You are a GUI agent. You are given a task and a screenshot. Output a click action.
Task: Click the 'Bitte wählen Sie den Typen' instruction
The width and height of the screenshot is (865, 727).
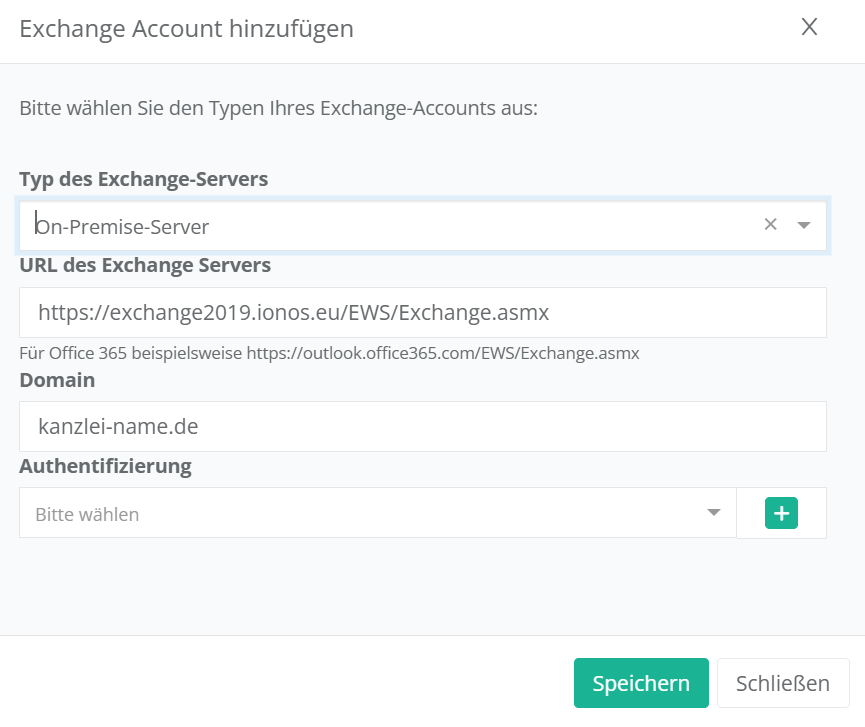tap(278, 107)
